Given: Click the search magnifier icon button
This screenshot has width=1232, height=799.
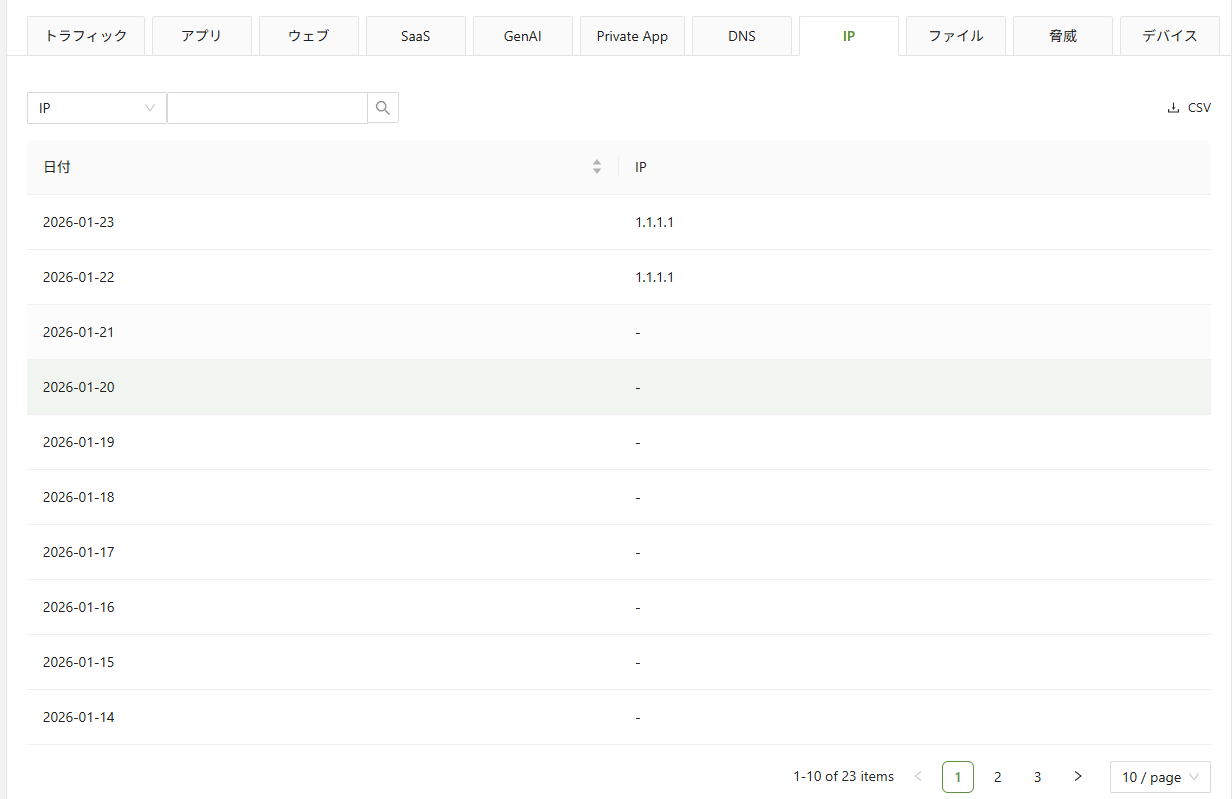Looking at the screenshot, I should (383, 108).
